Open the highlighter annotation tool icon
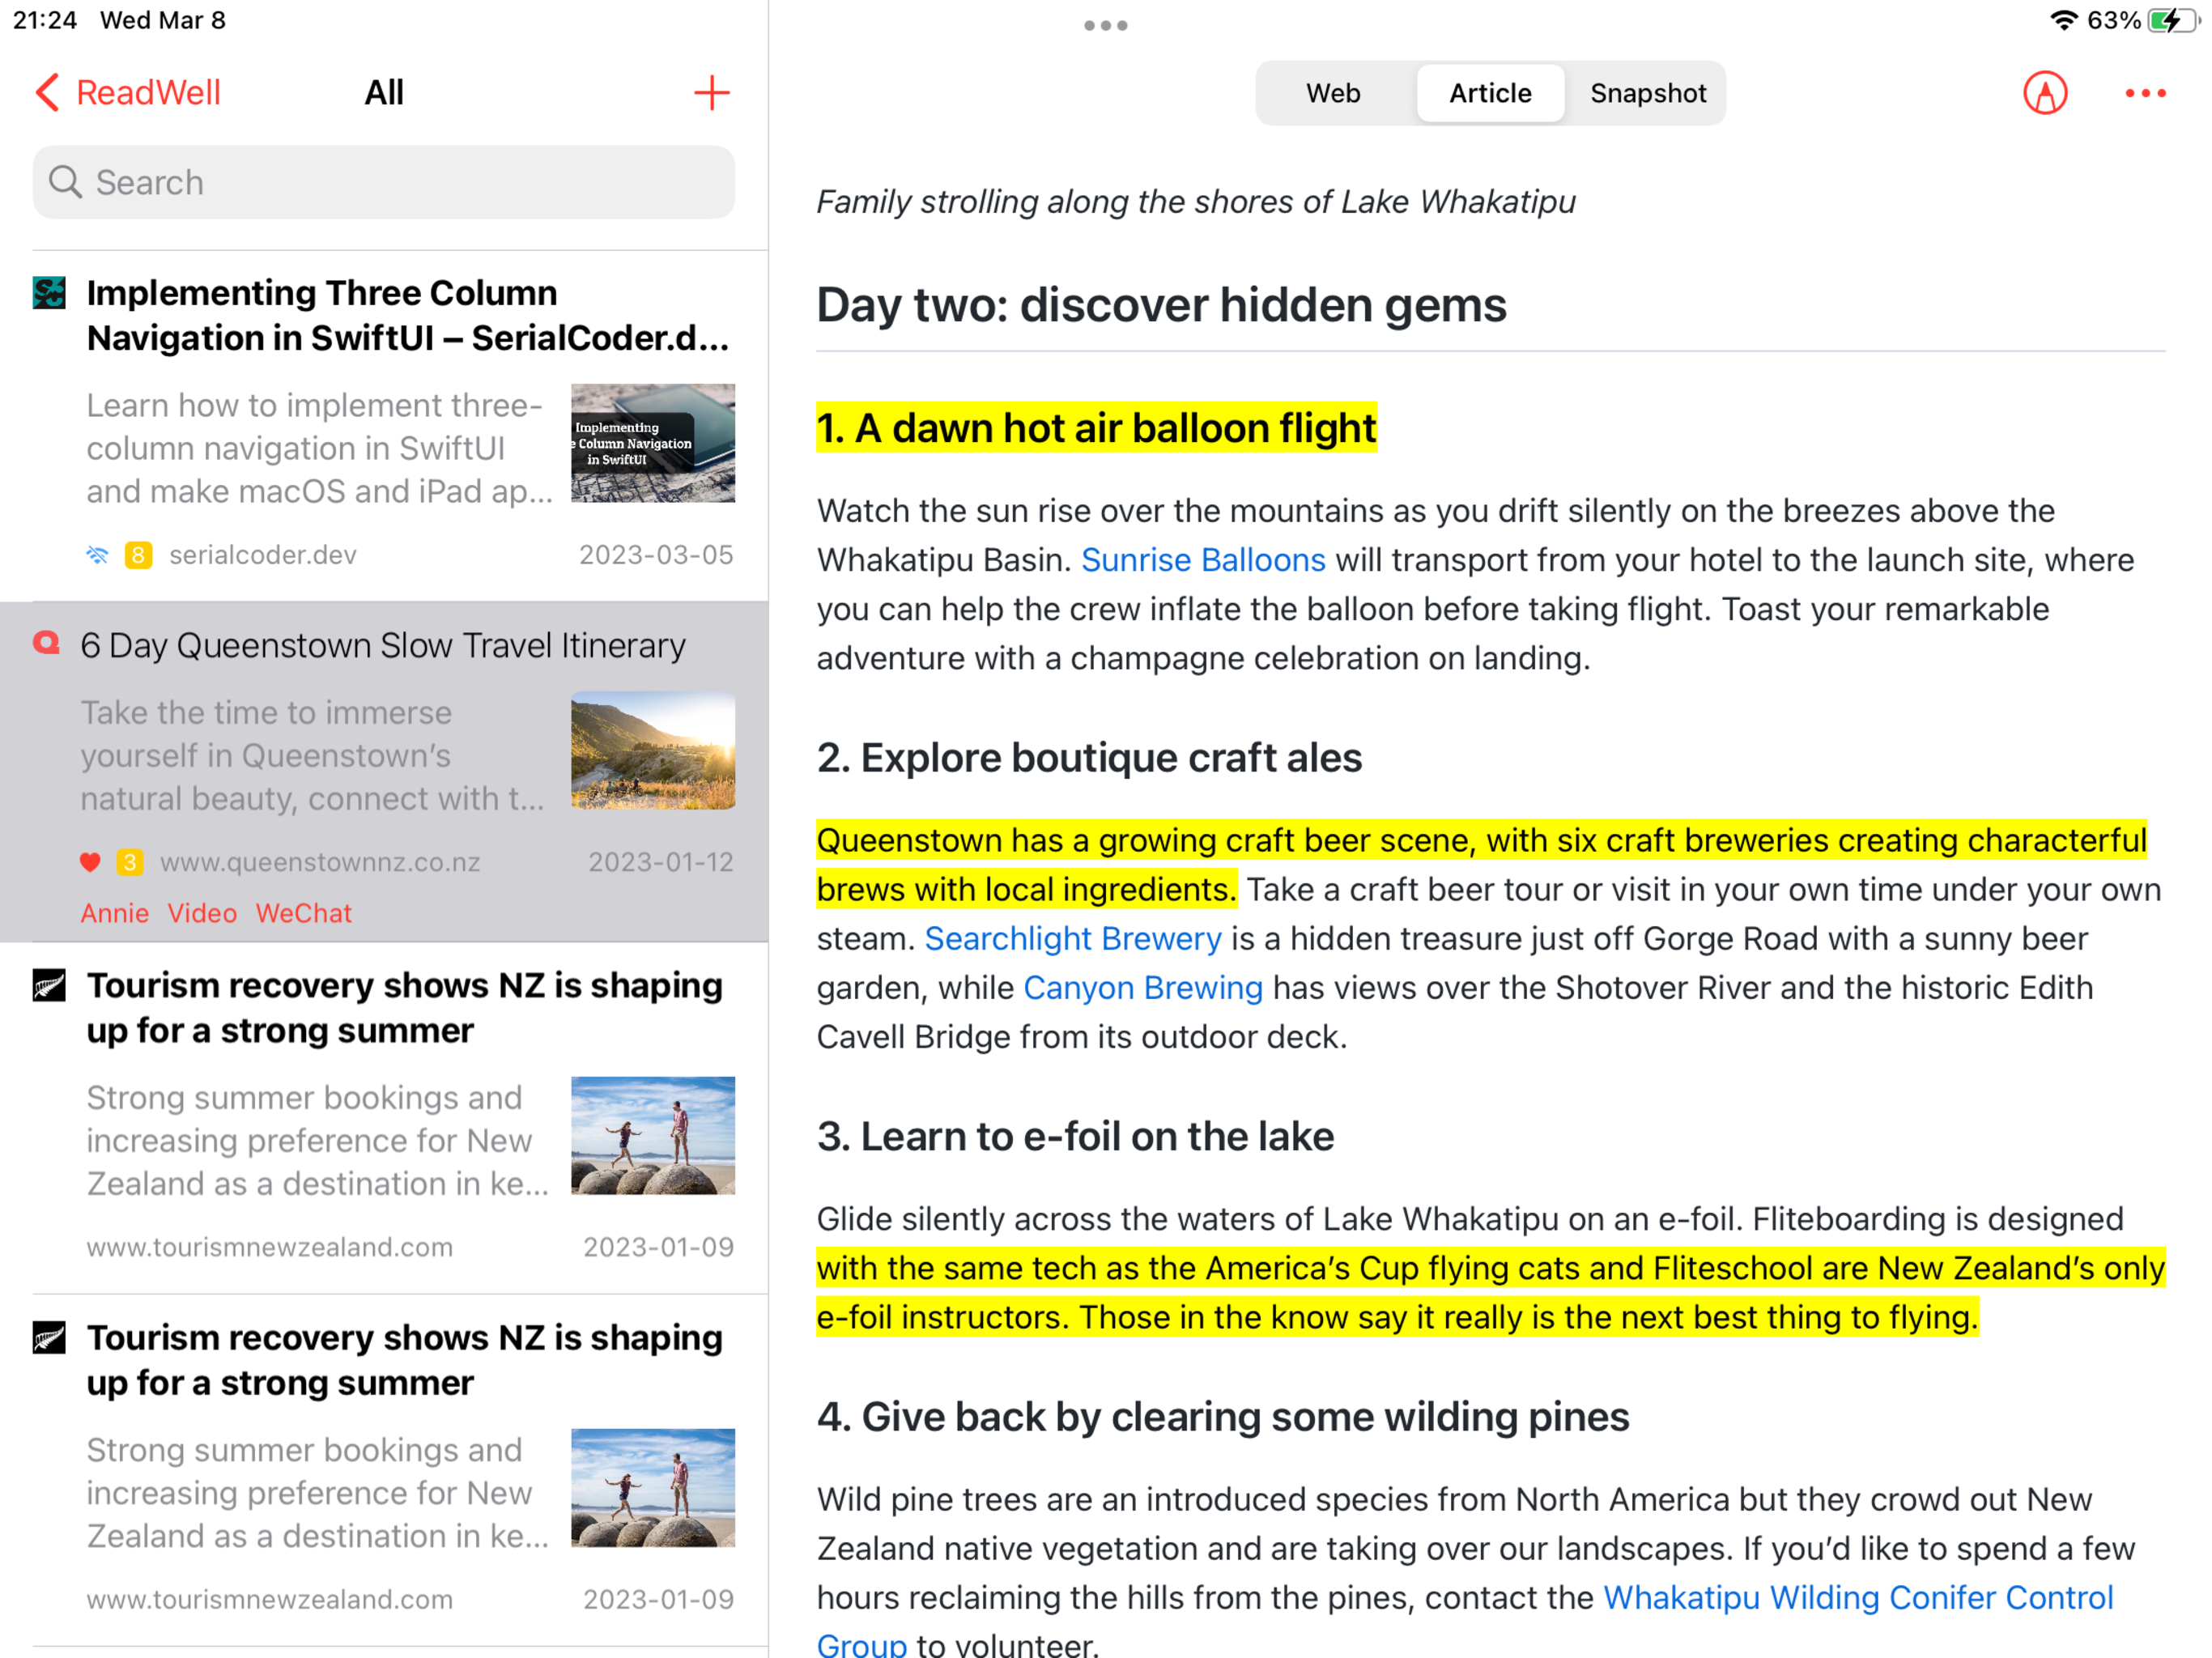 pos(2045,93)
